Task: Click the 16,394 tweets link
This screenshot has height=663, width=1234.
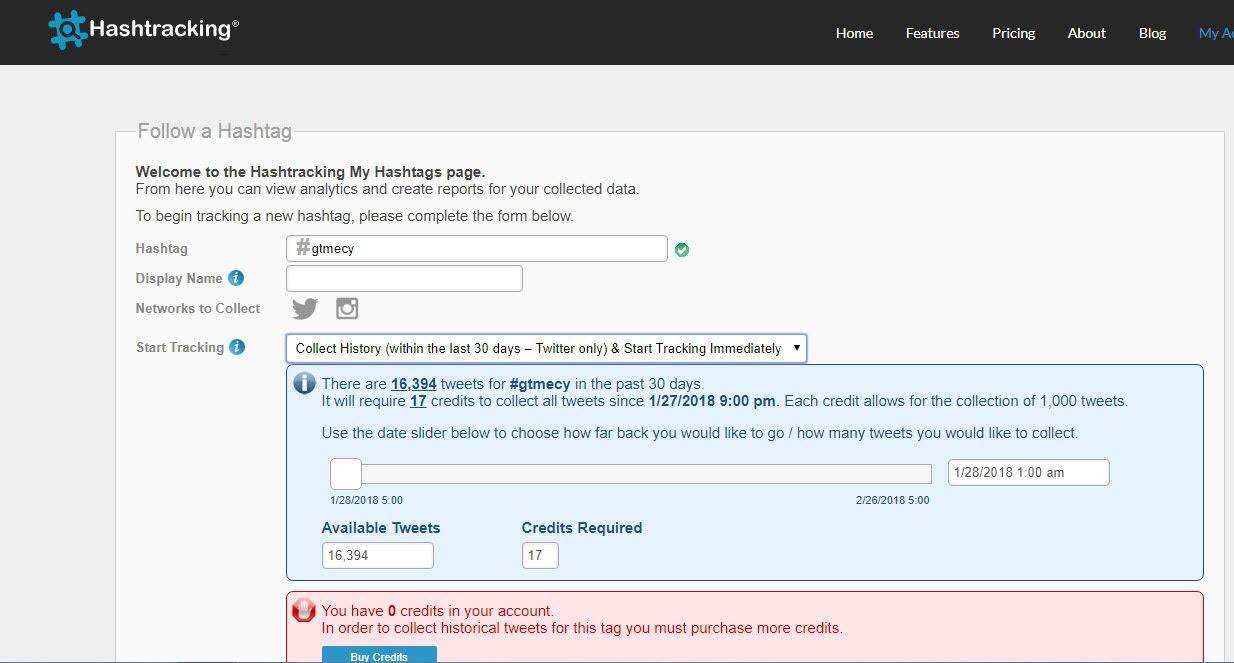Action: click(413, 384)
